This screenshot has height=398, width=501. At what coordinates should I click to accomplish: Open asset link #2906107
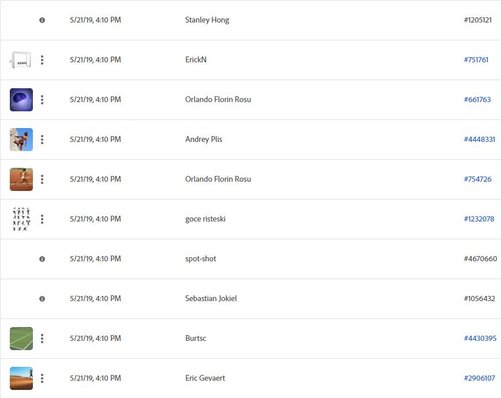click(x=479, y=378)
